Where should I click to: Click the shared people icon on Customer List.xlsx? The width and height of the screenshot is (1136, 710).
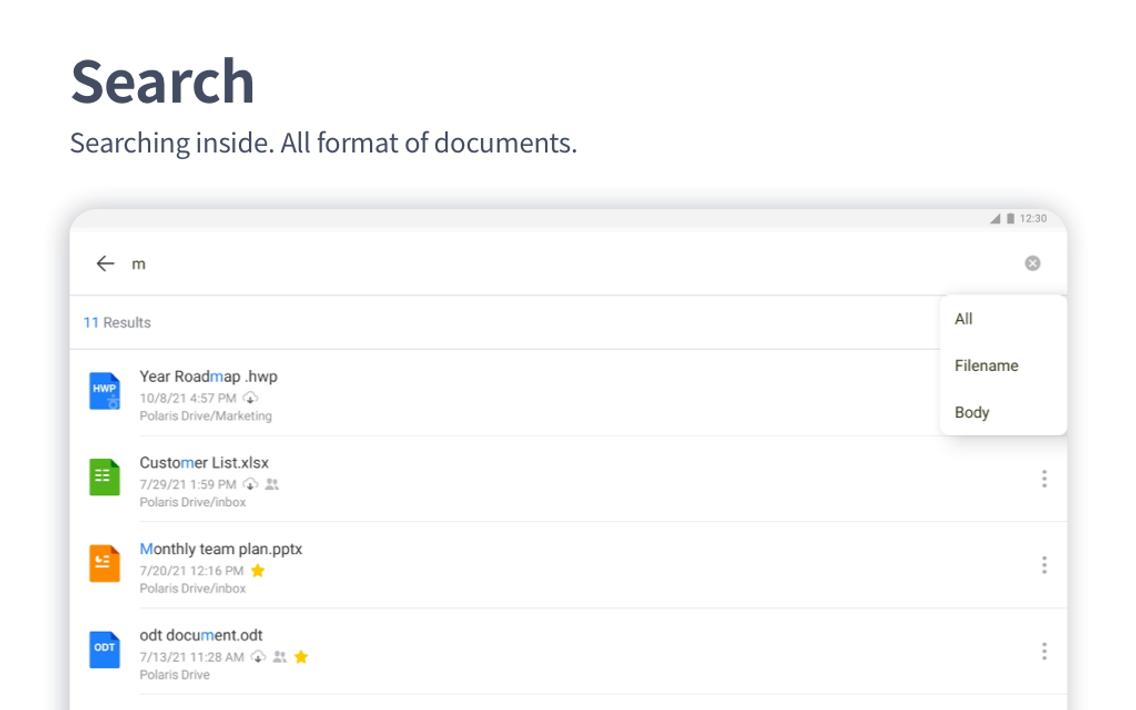(x=272, y=484)
